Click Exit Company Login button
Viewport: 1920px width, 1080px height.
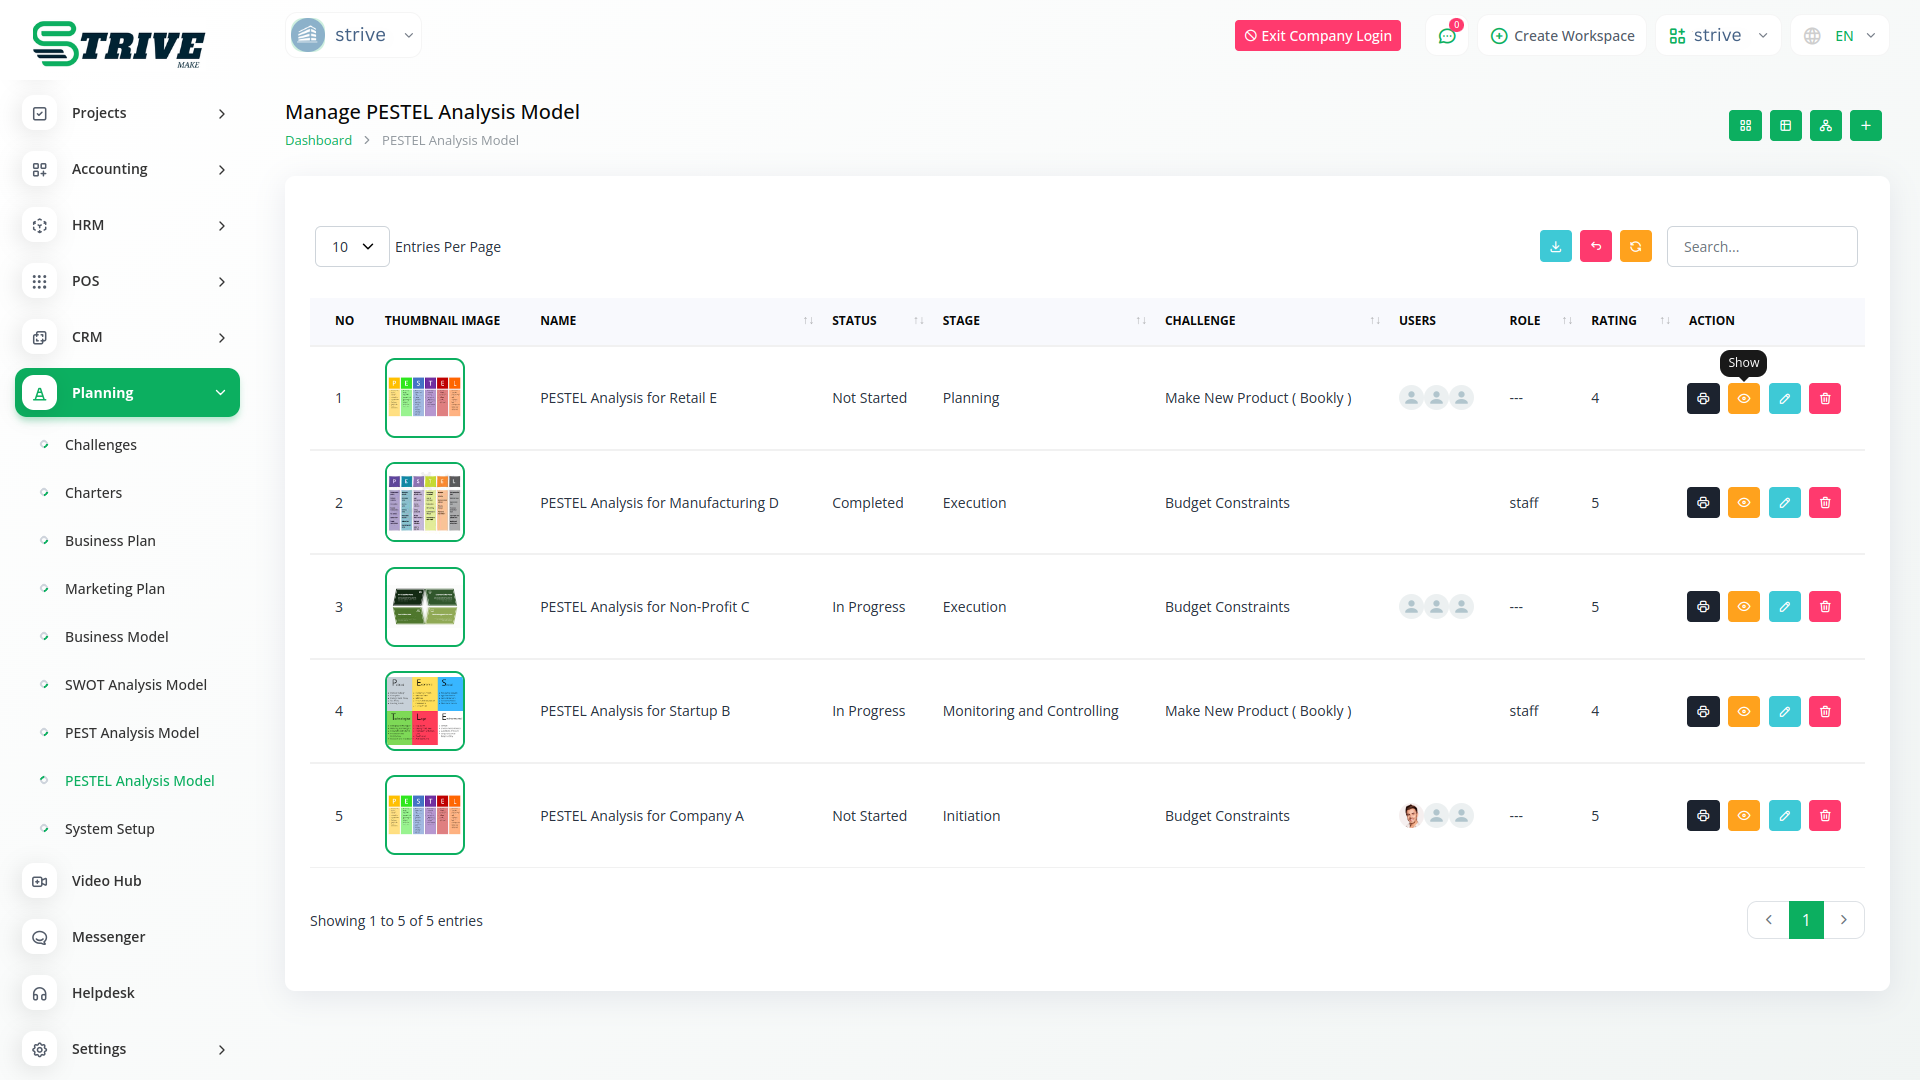tap(1317, 36)
